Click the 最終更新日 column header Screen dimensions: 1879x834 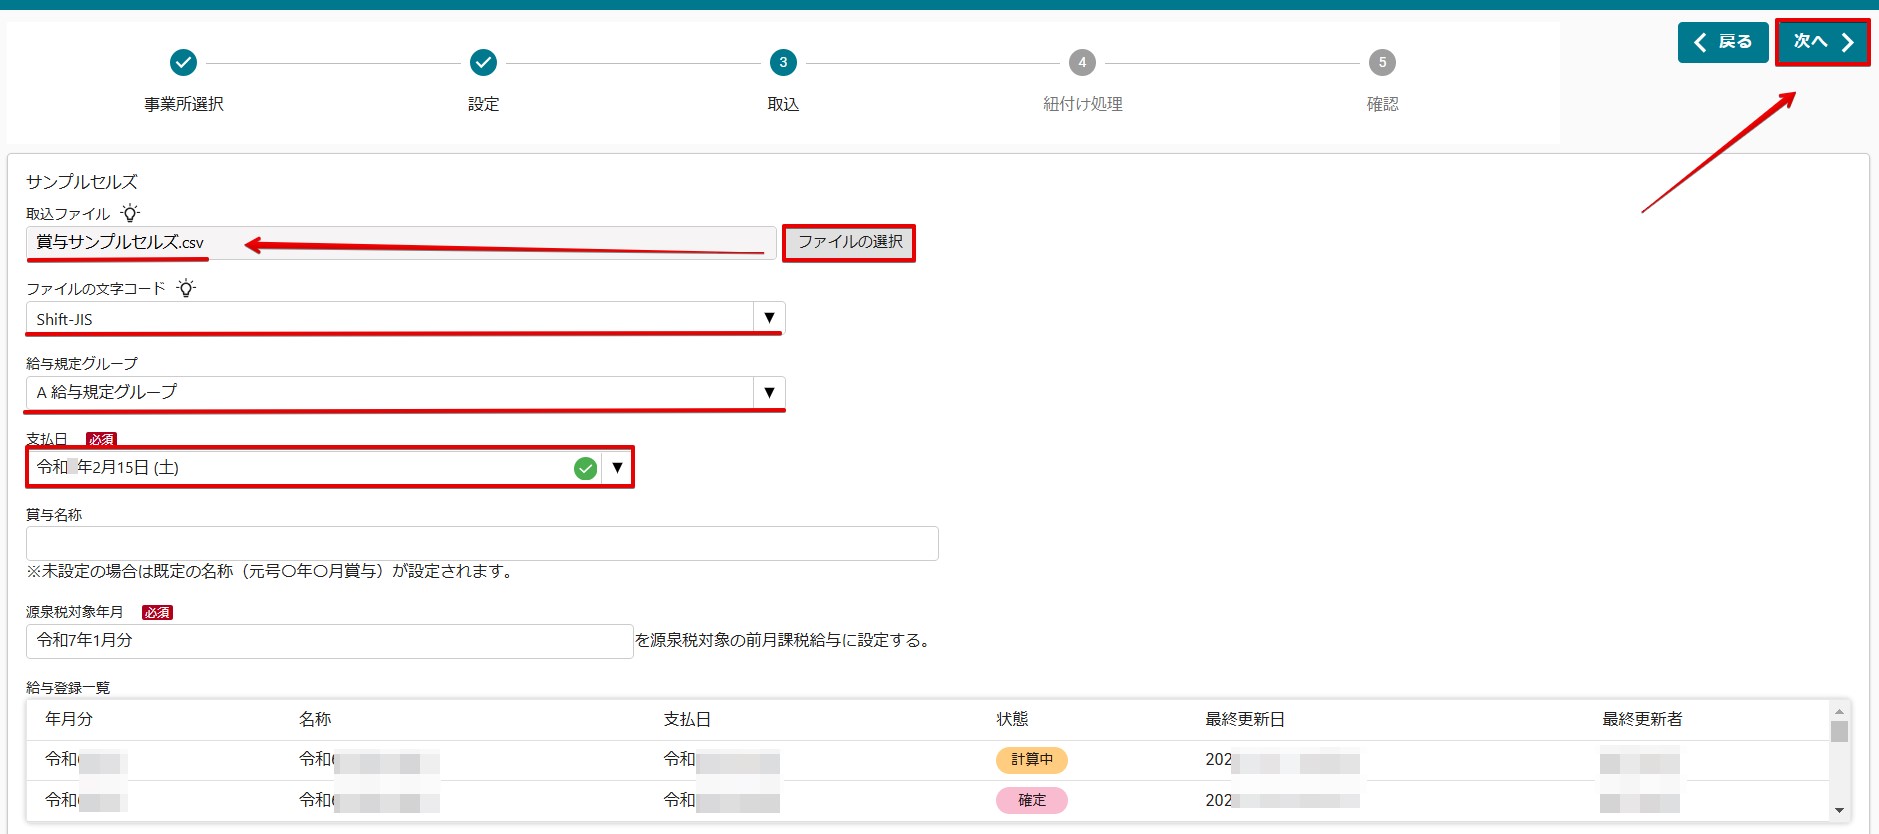pos(1245,719)
